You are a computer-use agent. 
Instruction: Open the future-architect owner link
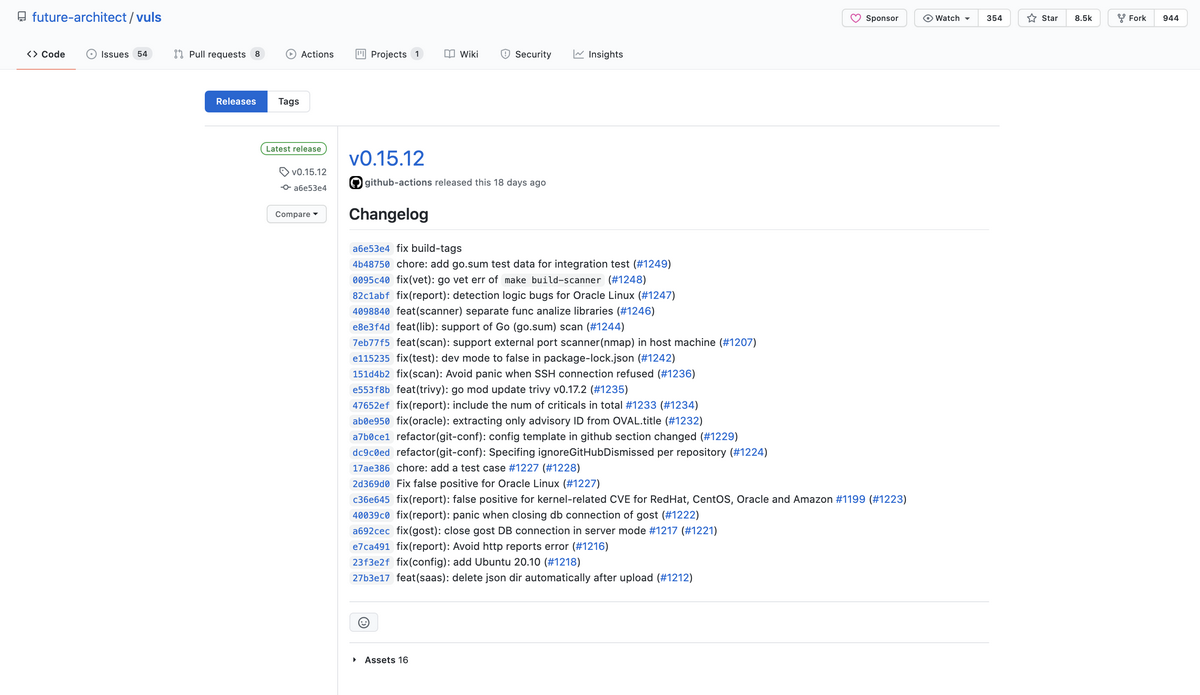pos(79,18)
